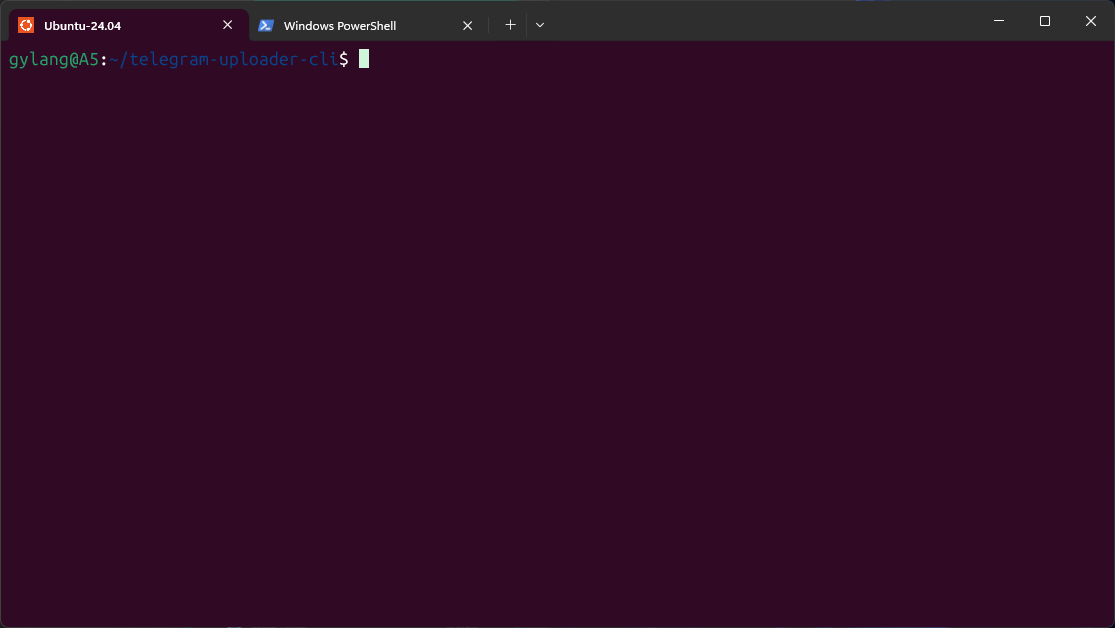Click the Ubuntu logo icon in first tab
Image resolution: width=1115 pixels, height=628 pixels.
(26, 25)
